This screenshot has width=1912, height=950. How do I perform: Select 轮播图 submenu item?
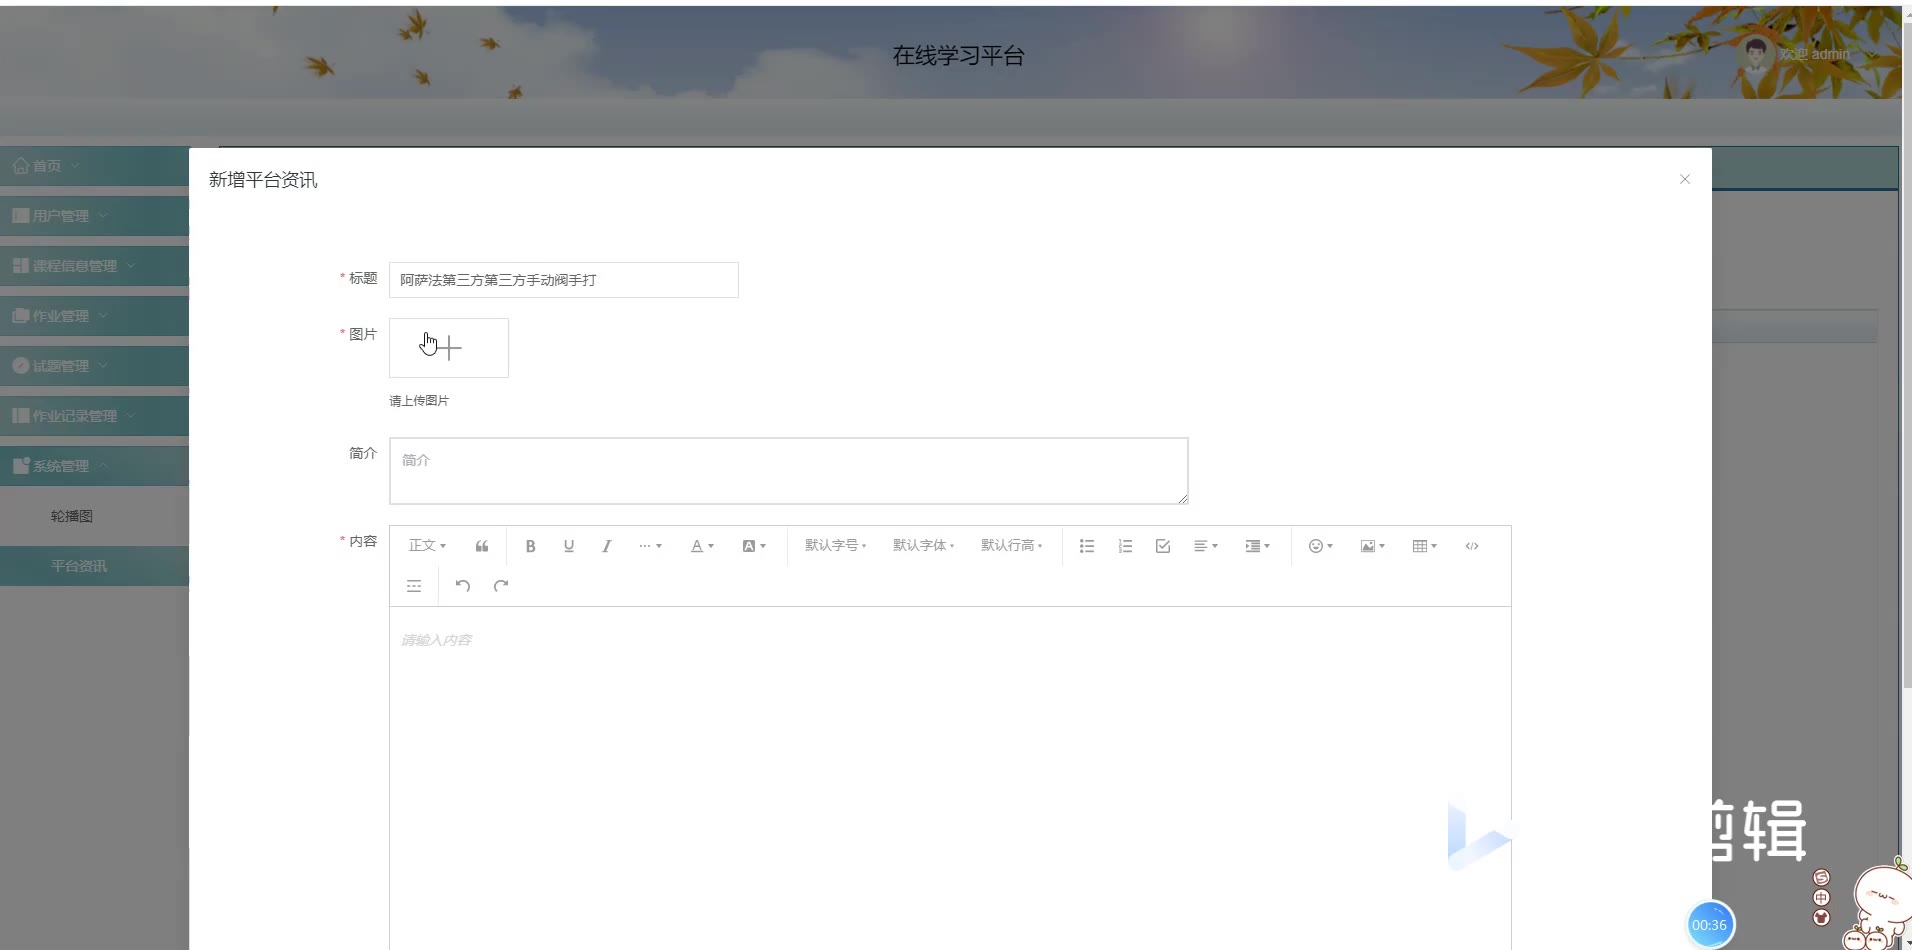(94, 516)
